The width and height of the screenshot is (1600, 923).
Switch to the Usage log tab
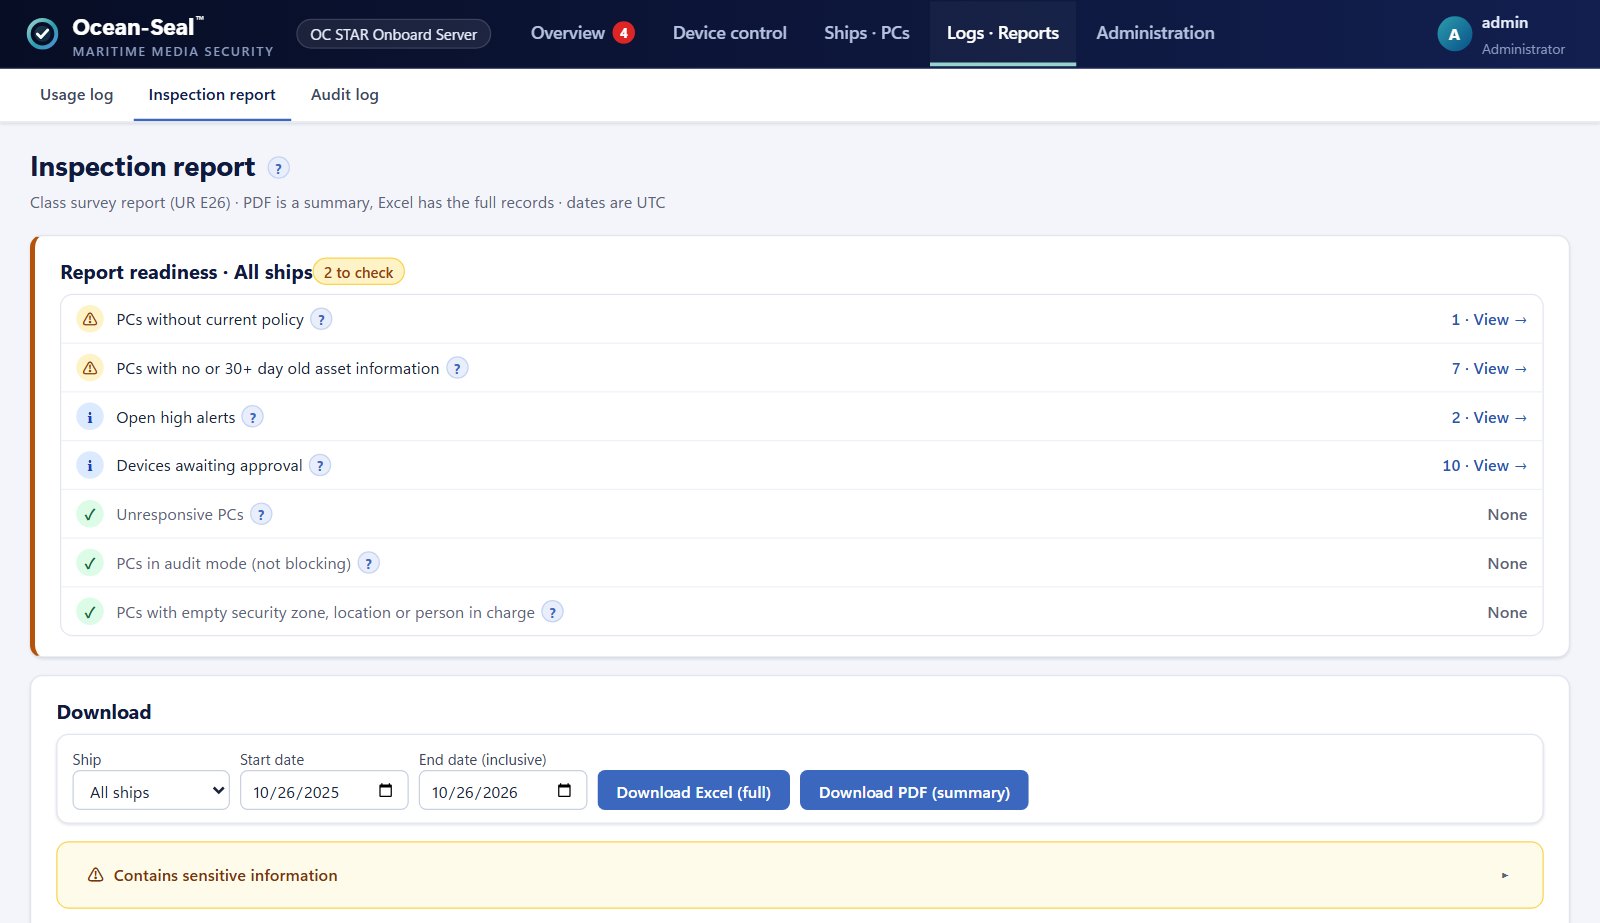77,95
